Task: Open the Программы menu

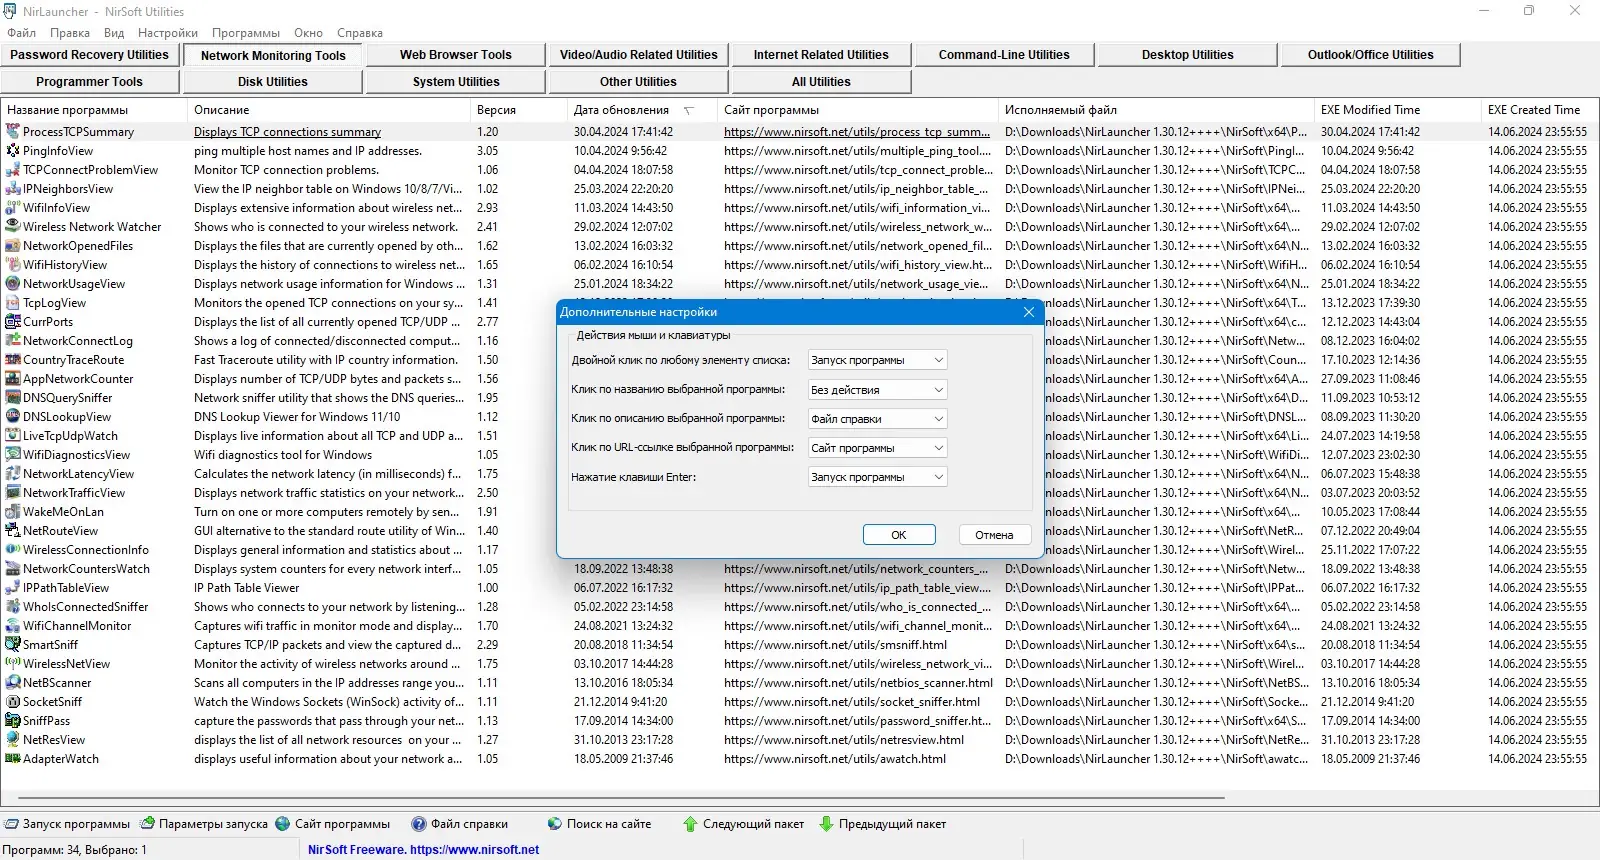Action: [246, 33]
